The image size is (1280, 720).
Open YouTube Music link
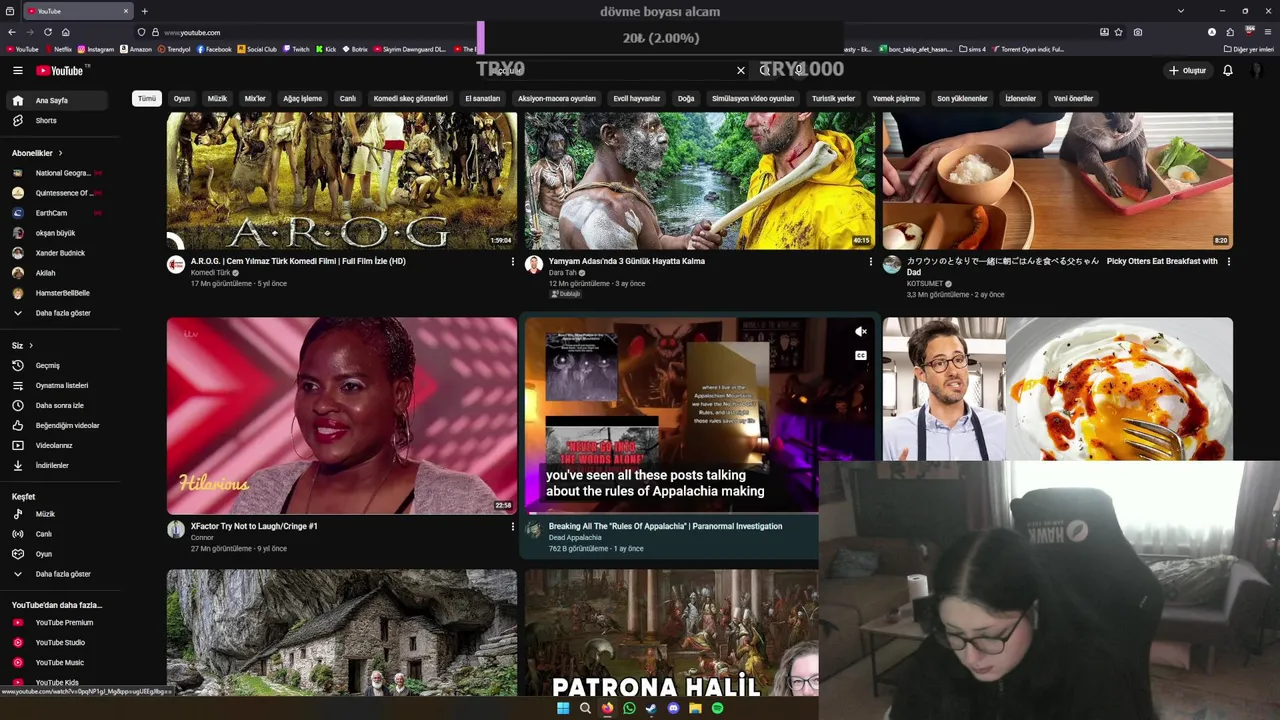click(58, 662)
